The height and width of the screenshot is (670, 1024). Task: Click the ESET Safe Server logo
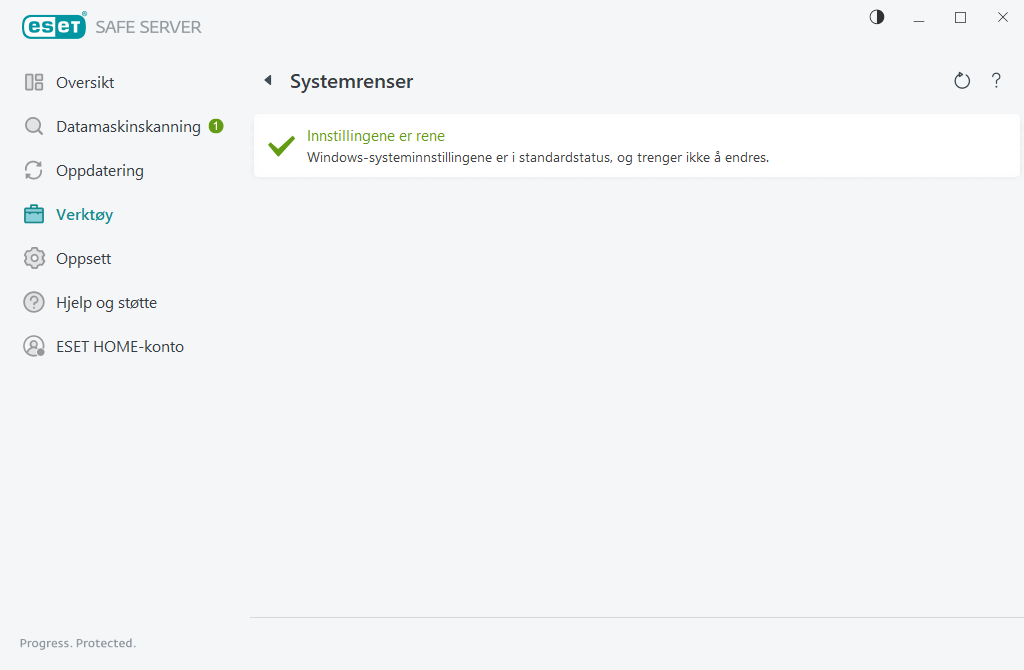[111, 27]
